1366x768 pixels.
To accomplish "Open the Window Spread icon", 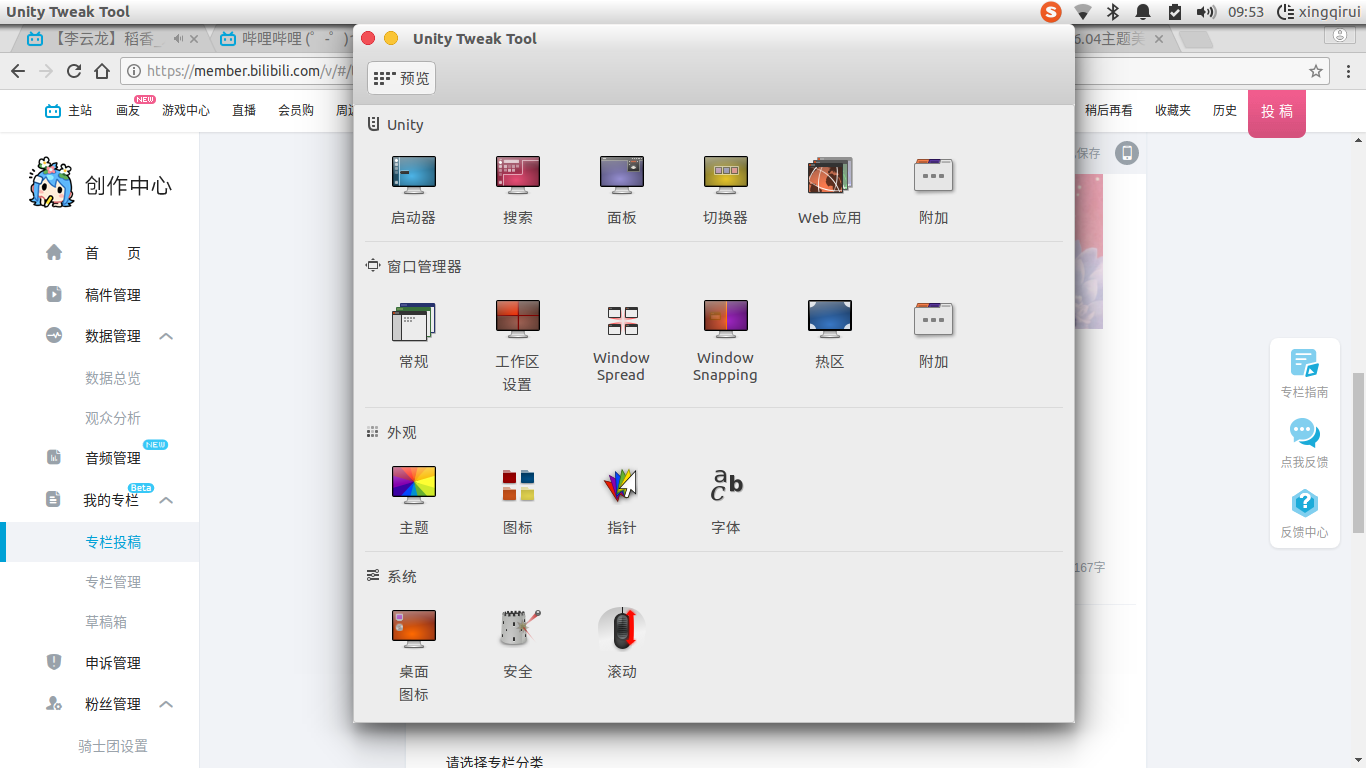I will pyautogui.click(x=622, y=321).
